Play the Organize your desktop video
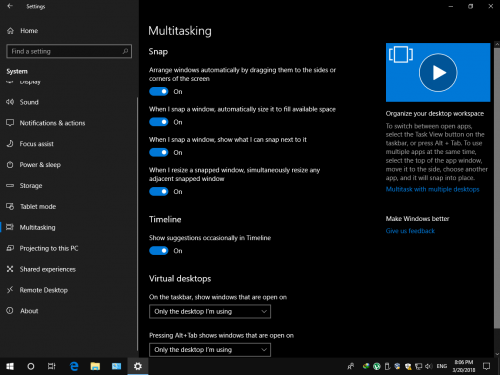 [438, 72]
